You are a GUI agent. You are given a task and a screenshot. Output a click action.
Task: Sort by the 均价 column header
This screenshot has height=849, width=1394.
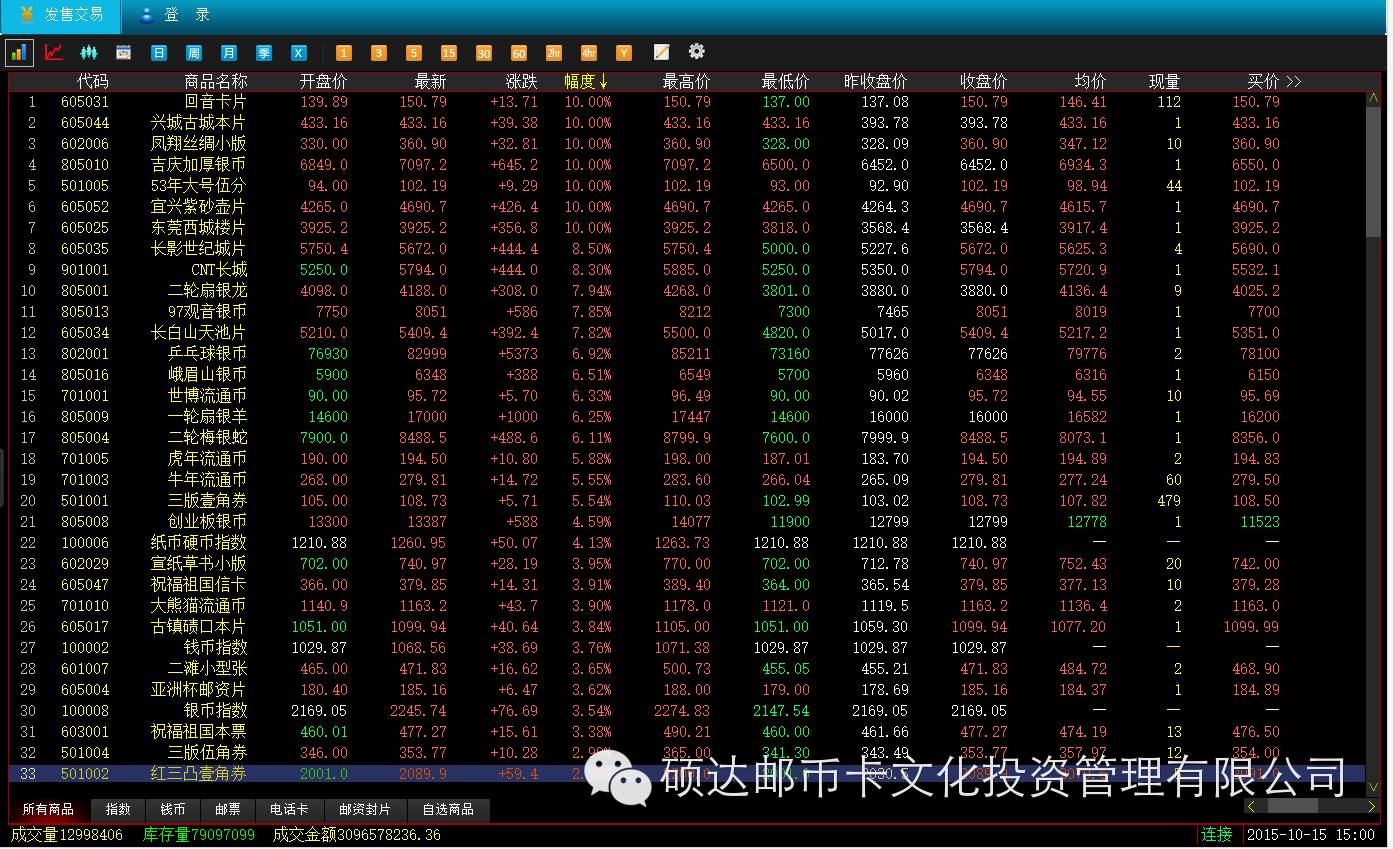coord(1091,81)
